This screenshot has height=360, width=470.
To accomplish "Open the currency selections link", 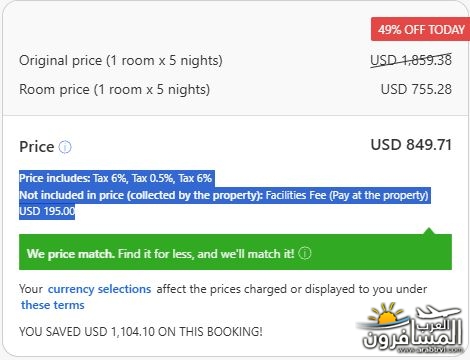I will (x=99, y=289).
